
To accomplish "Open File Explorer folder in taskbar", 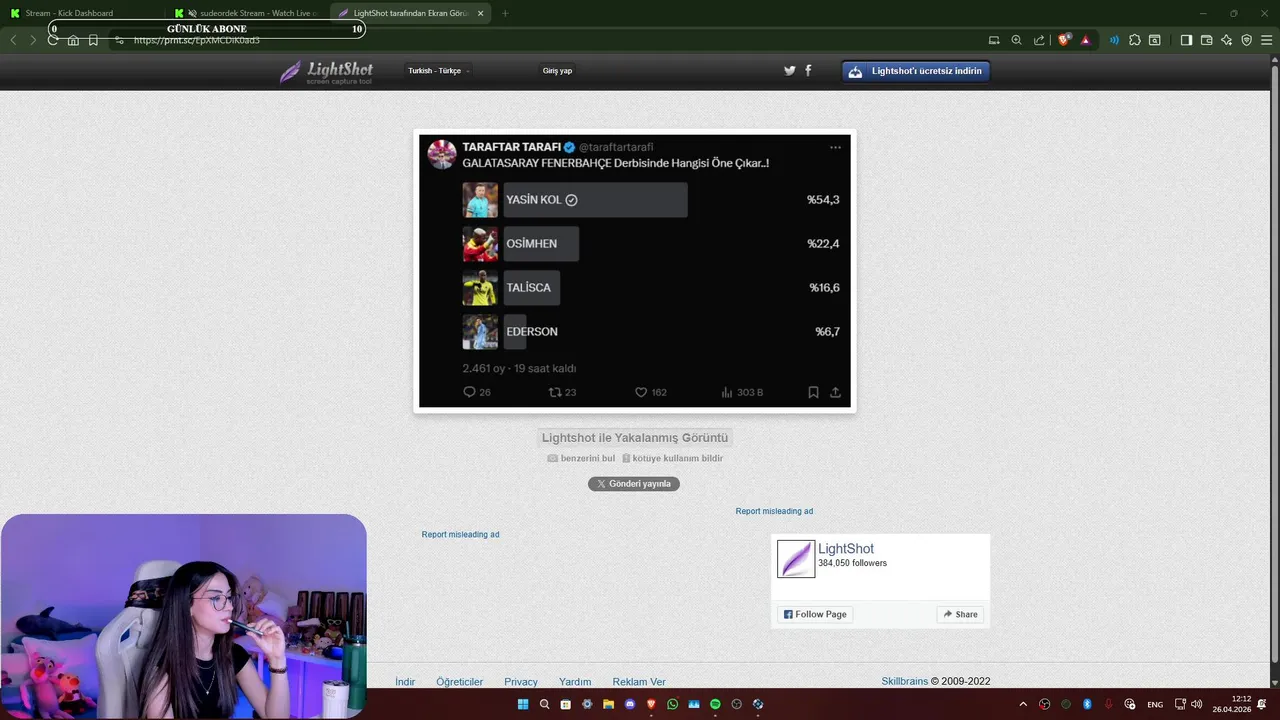I will (x=608, y=704).
